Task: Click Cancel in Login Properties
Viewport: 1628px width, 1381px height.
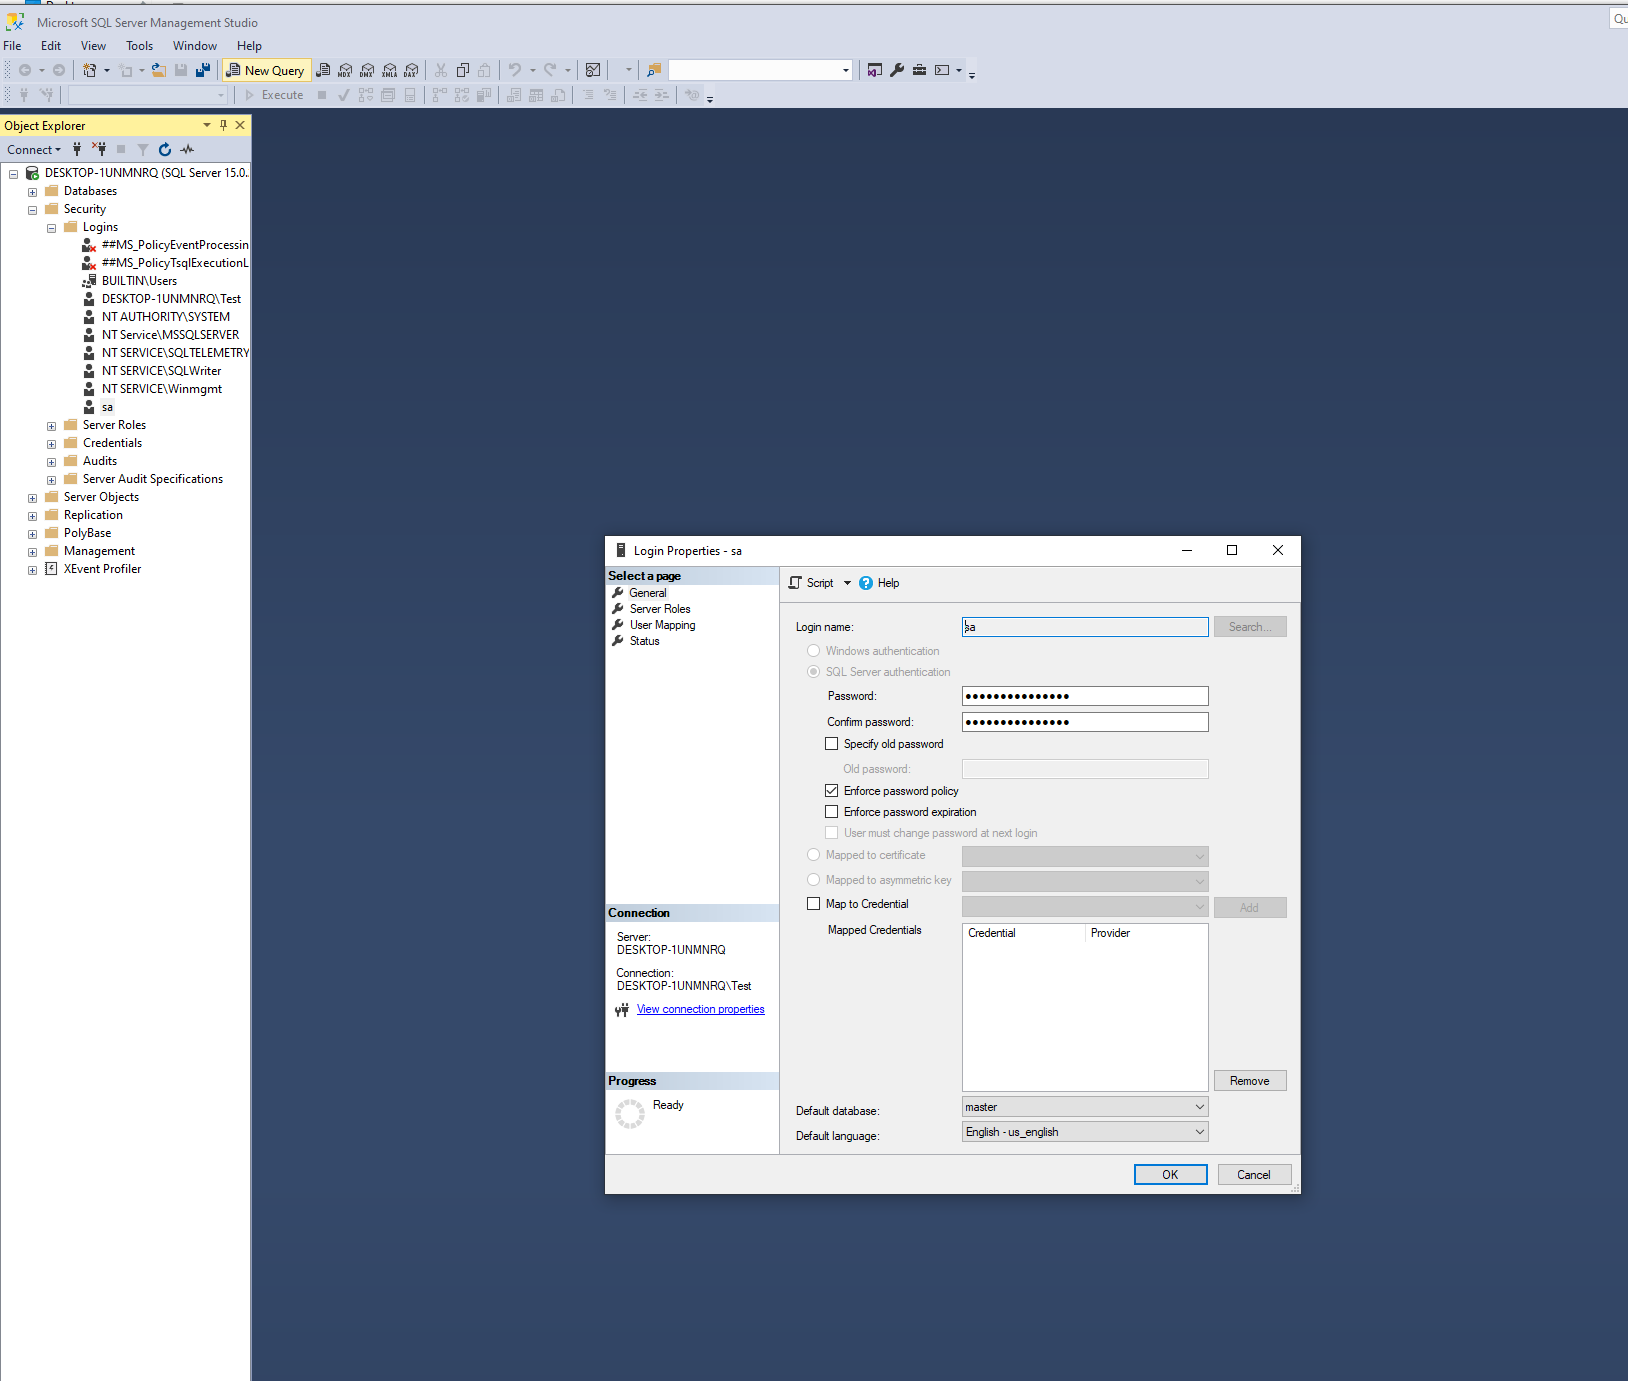Action: [x=1254, y=1175]
